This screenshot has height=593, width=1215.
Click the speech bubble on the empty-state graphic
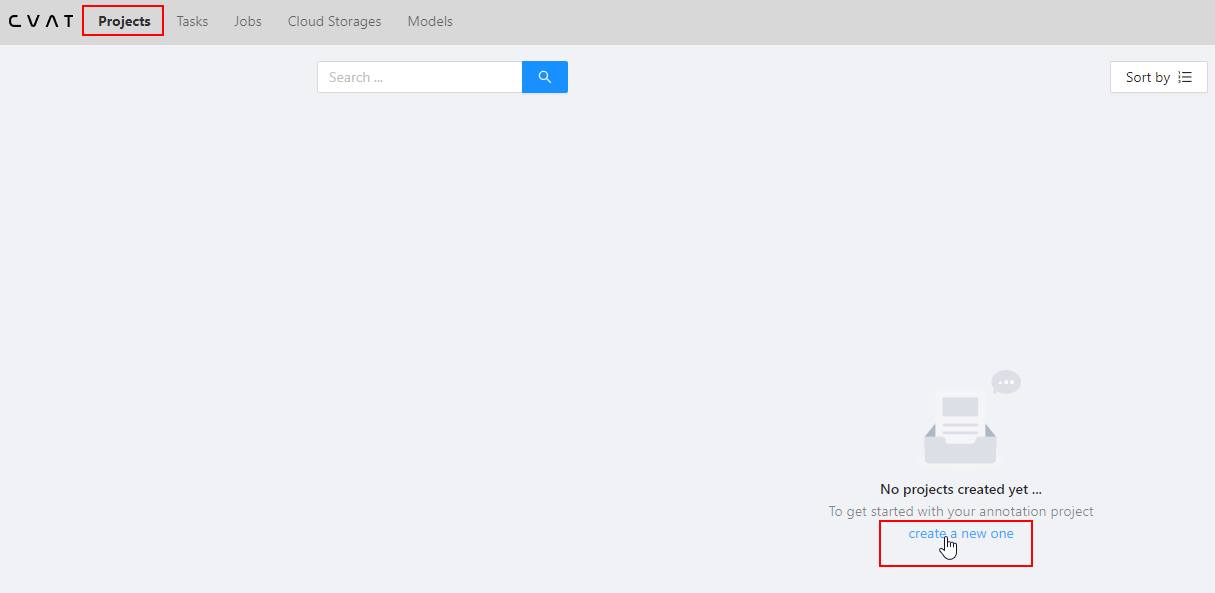click(x=1006, y=381)
